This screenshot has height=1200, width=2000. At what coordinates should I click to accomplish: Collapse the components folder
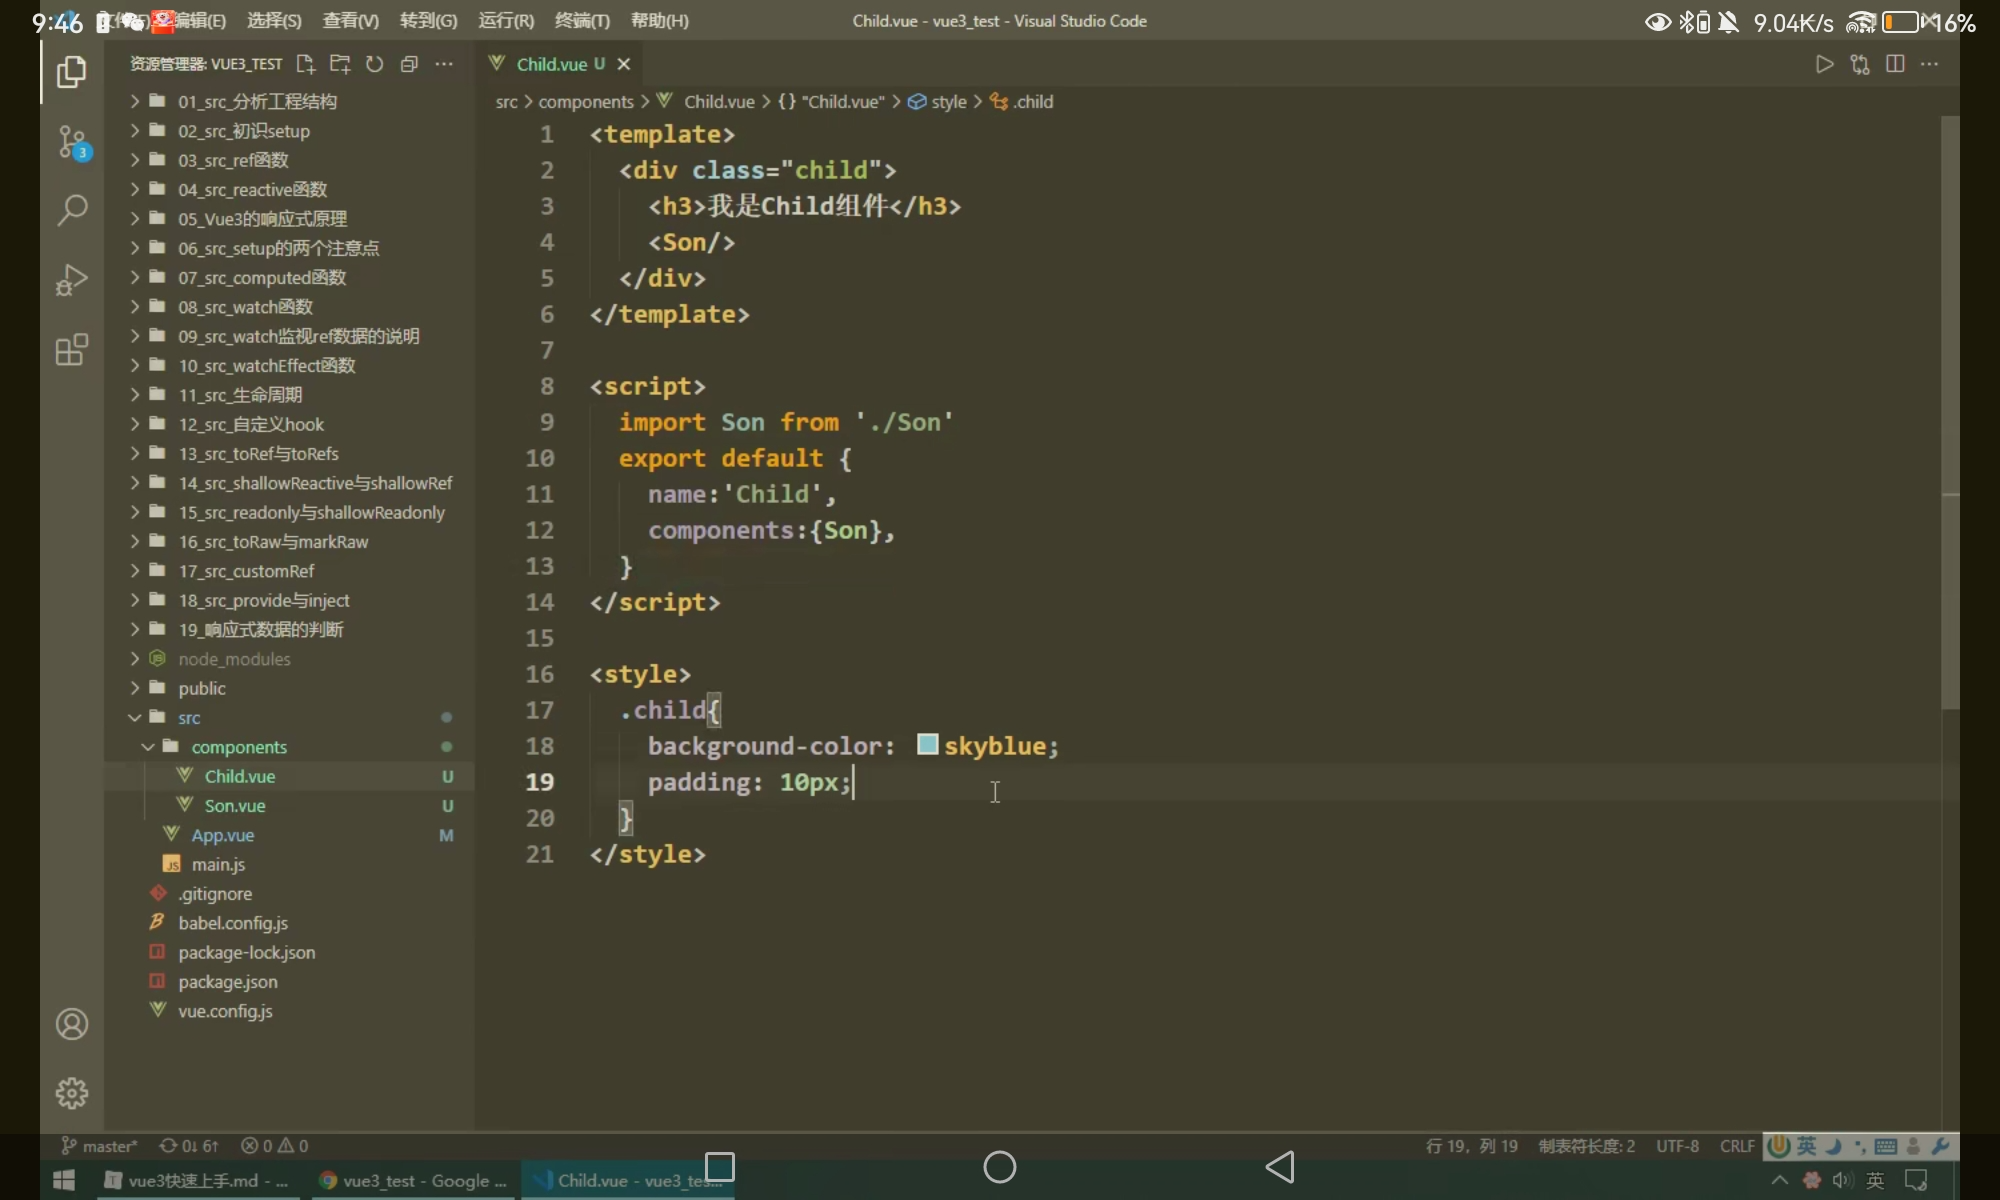(x=238, y=747)
